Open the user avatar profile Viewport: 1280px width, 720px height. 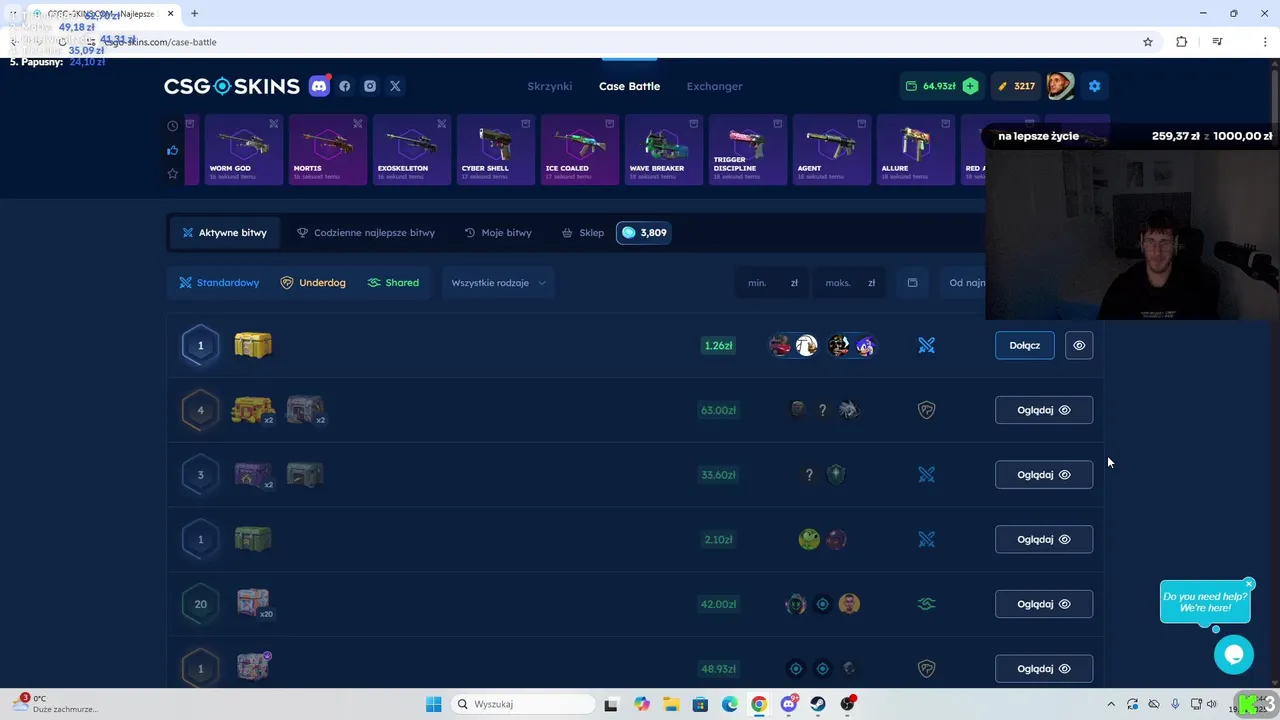pos(1060,86)
